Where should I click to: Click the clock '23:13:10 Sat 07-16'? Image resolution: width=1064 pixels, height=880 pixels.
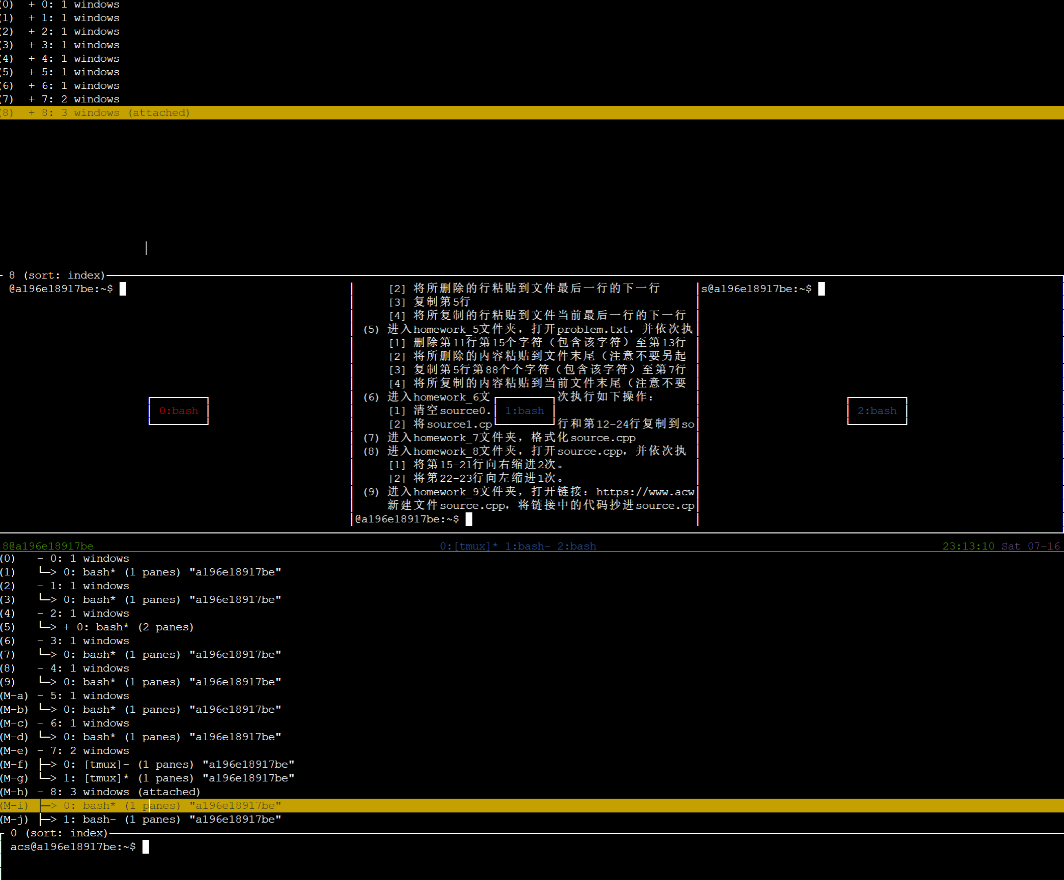1001,546
